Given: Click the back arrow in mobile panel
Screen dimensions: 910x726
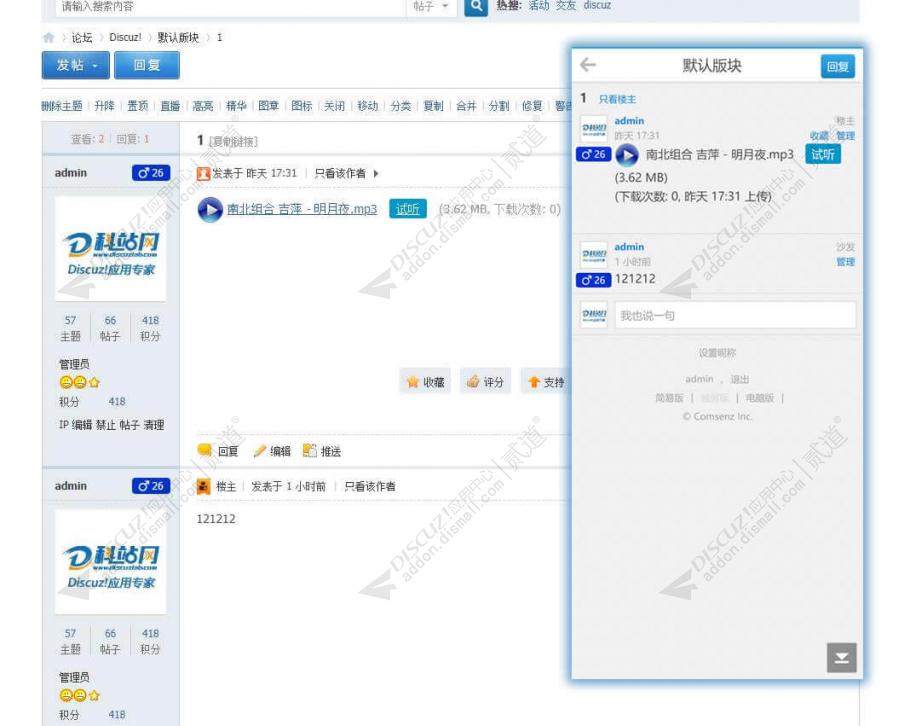Looking at the screenshot, I should coord(588,65).
